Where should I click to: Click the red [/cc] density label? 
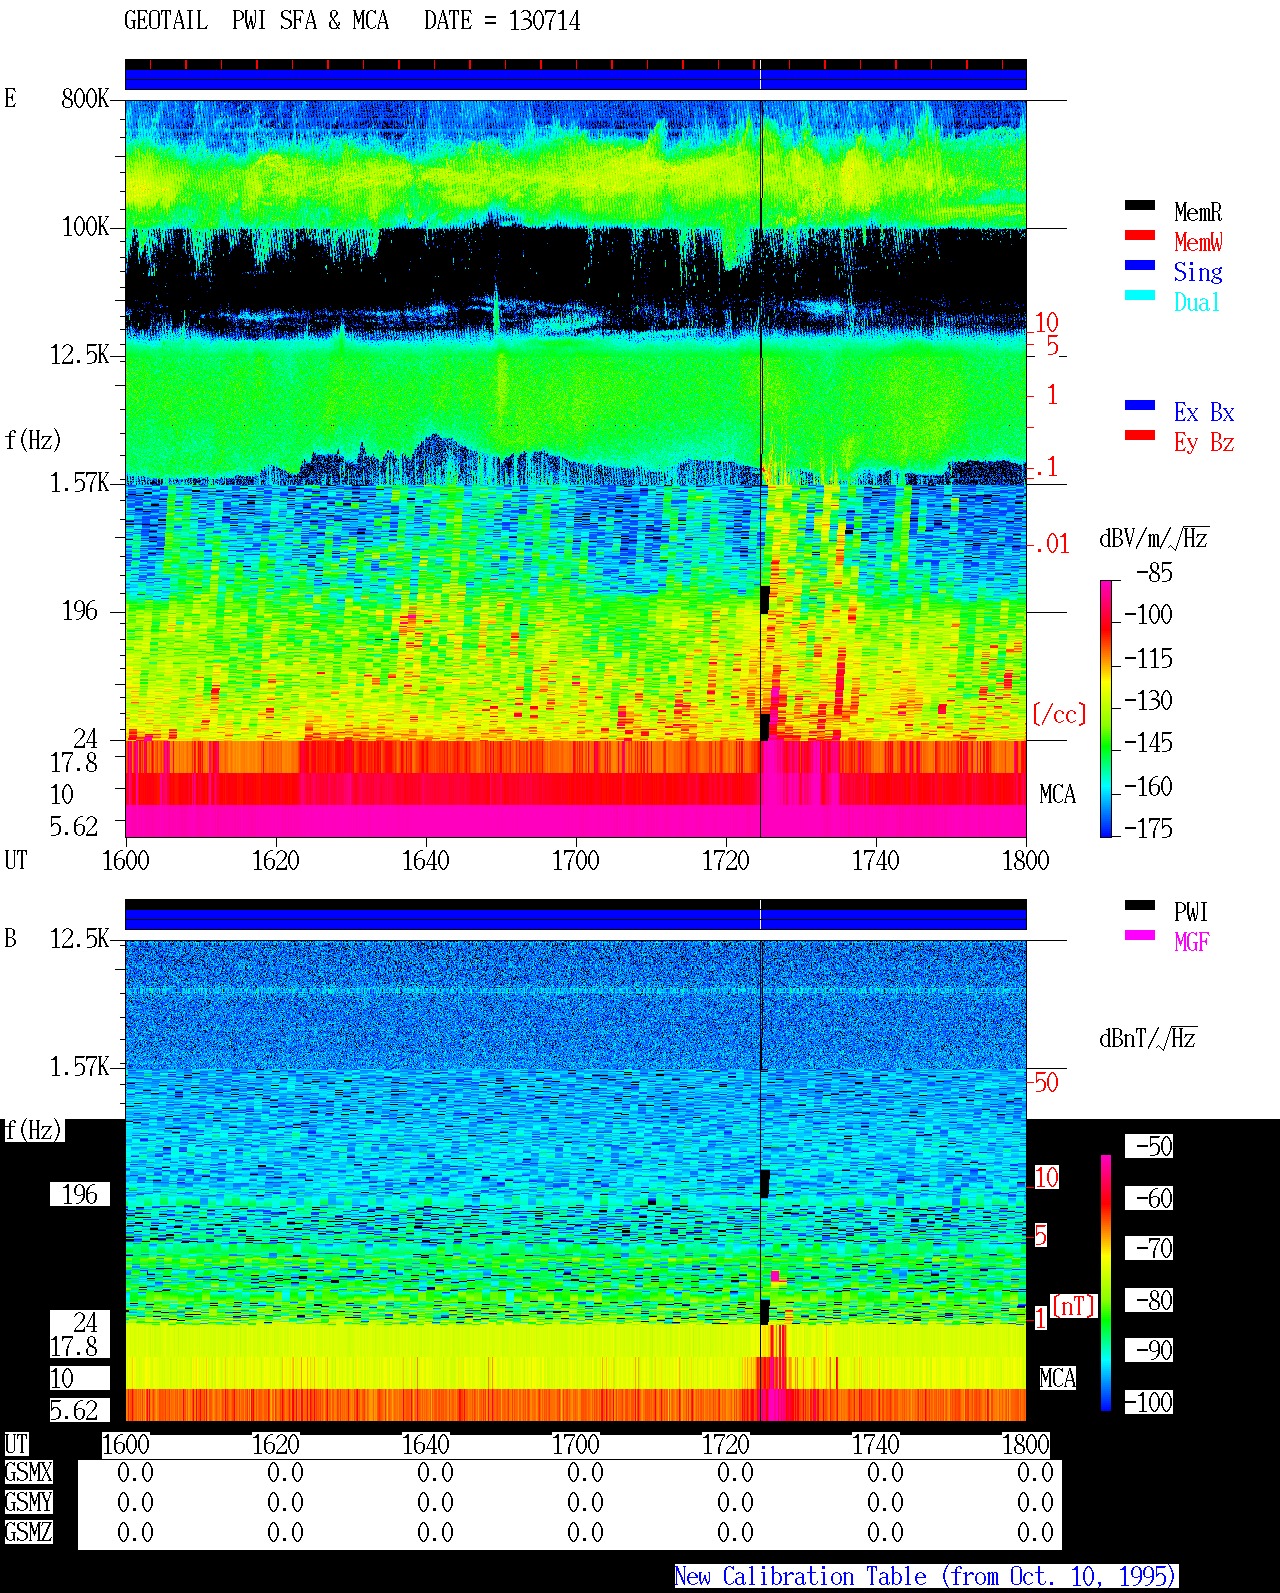point(1059,714)
